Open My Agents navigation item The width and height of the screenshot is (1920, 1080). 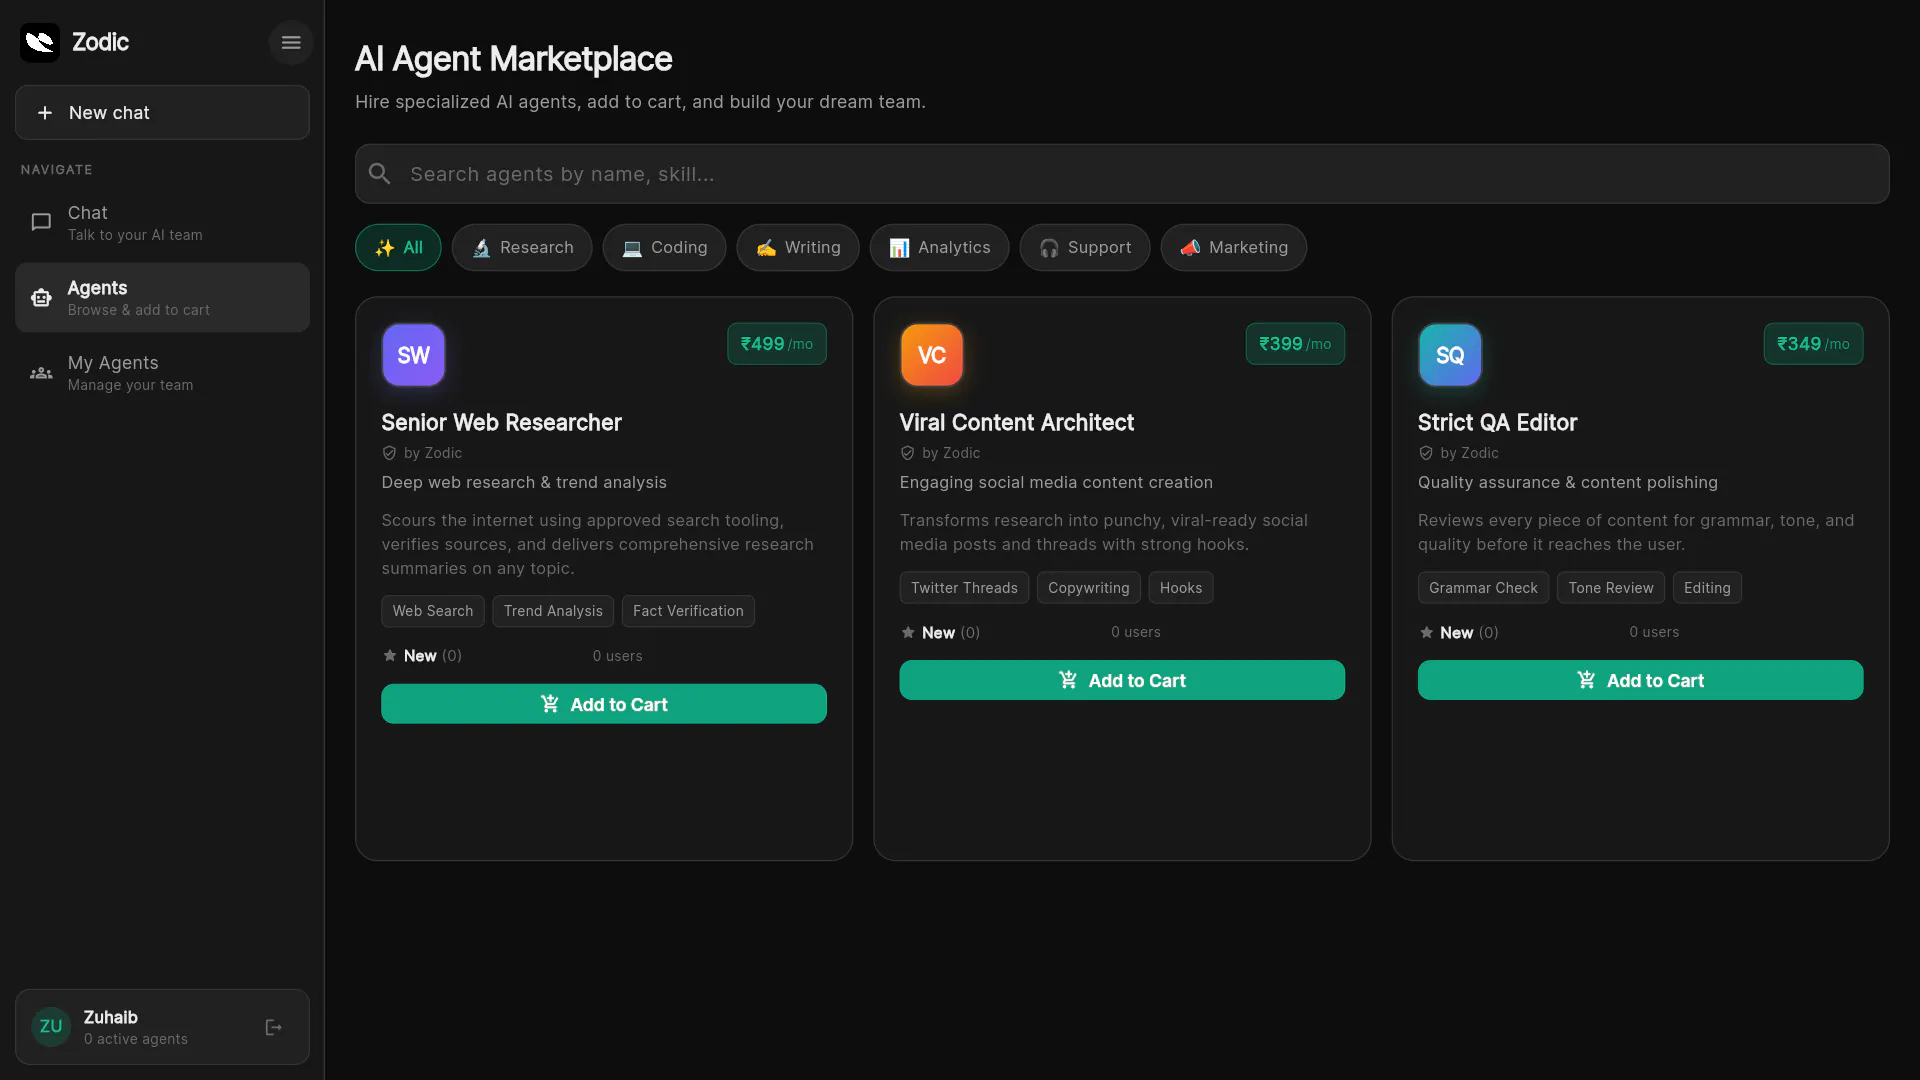[162, 373]
